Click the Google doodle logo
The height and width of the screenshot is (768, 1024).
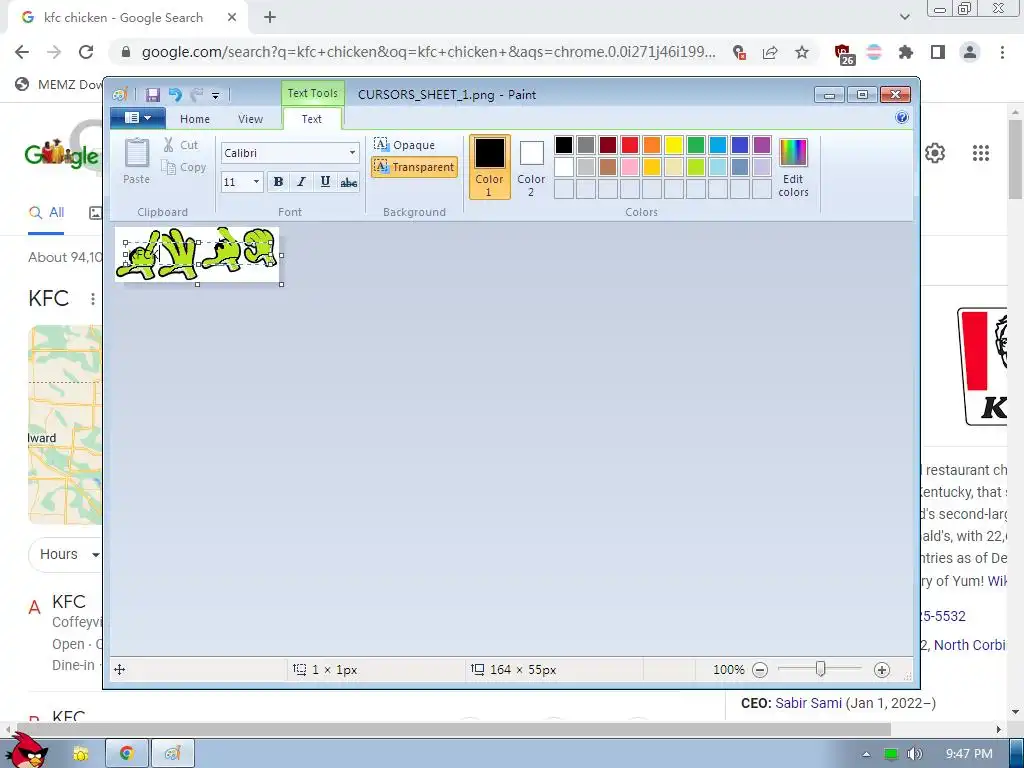(61, 153)
